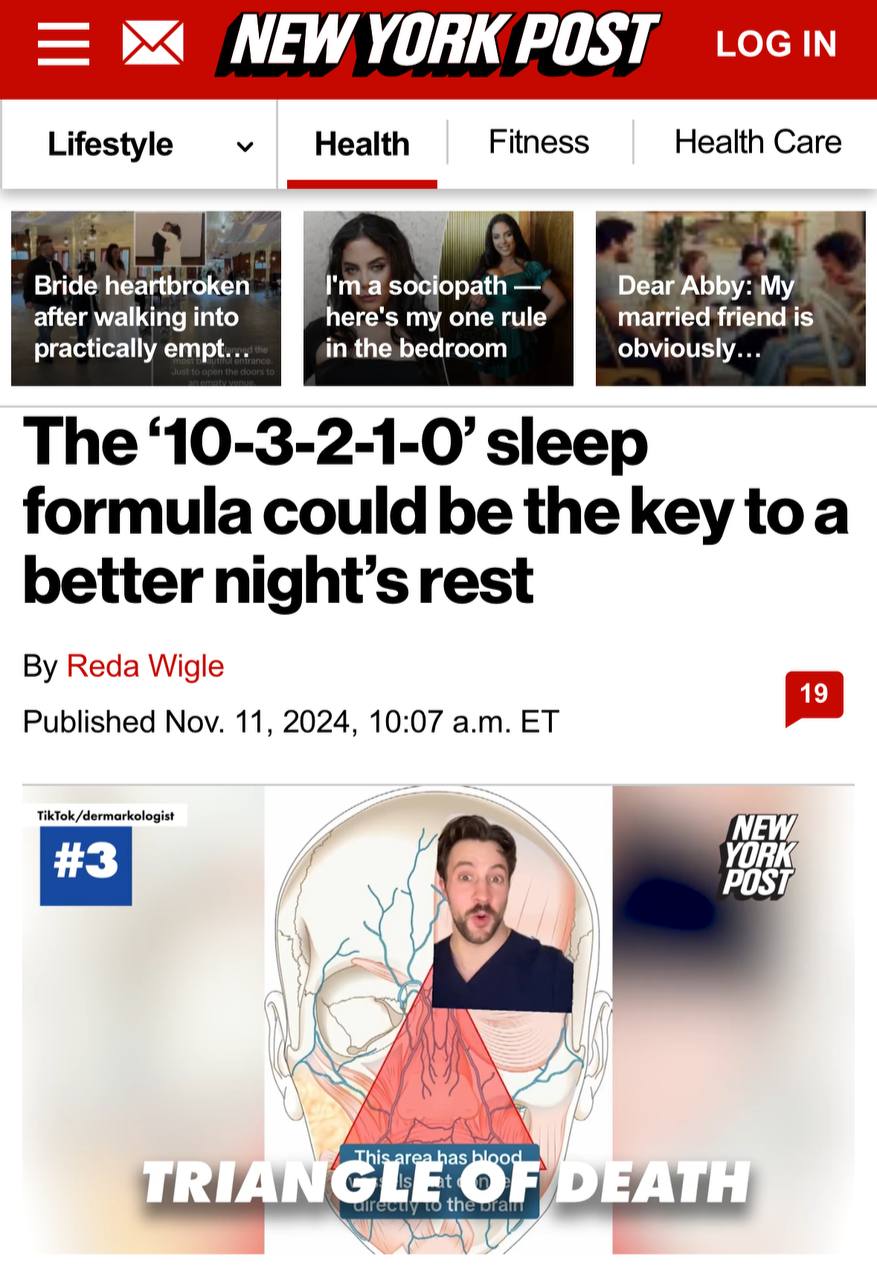The height and width of the screenshot is (1280, 877).
Task: Click the chevron next to Lifestyle
Action: (244, 147)
